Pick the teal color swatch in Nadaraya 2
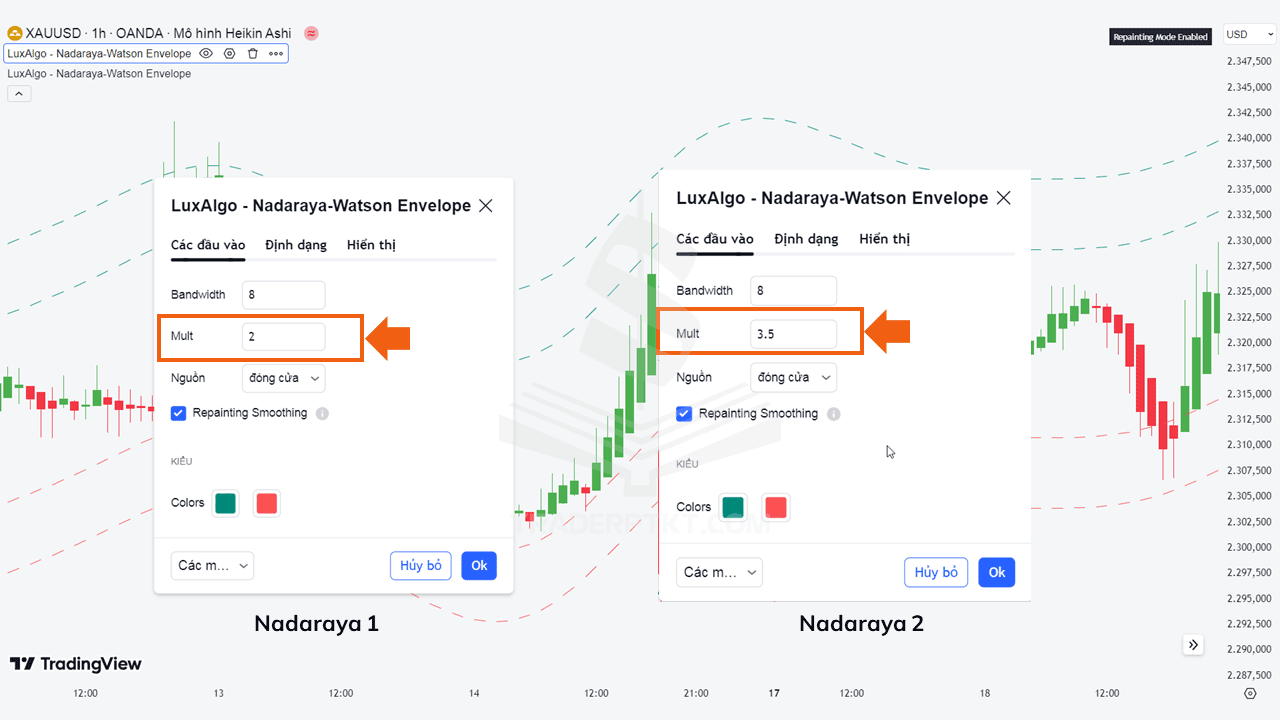Viewport: 1280px width, 720px height. pyautogui.click(x=733, y=507)
